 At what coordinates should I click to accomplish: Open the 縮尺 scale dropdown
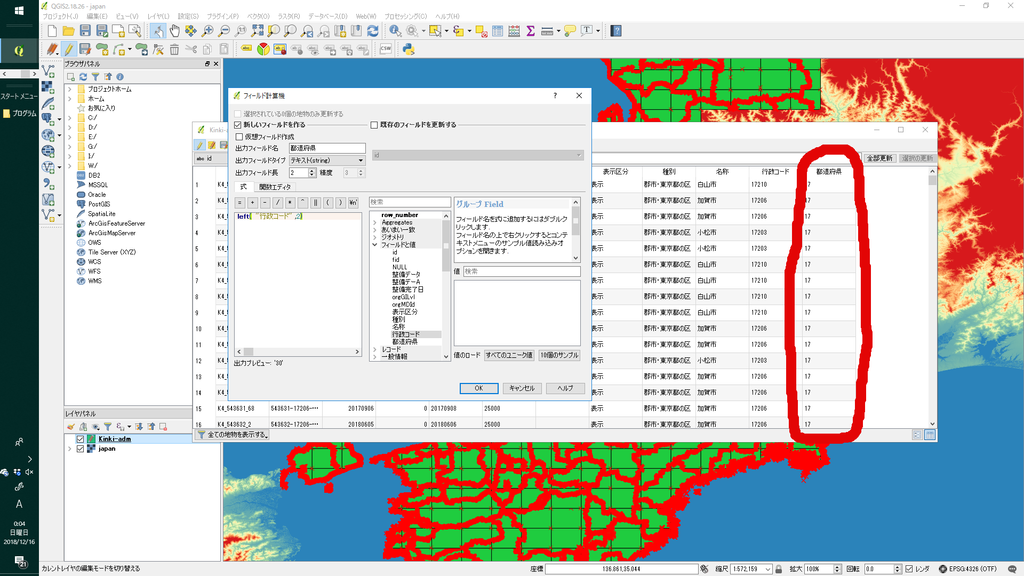pyautogui.click(x=768, y=569)
